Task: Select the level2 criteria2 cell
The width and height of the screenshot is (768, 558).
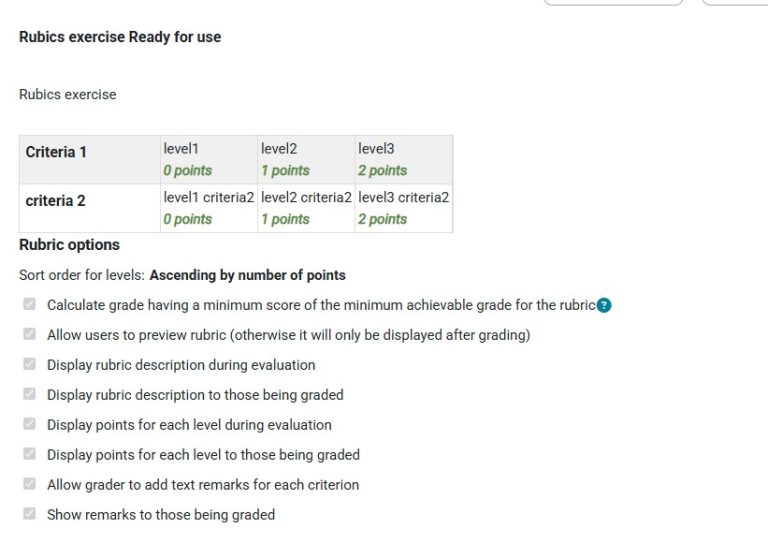Action: 305,208
